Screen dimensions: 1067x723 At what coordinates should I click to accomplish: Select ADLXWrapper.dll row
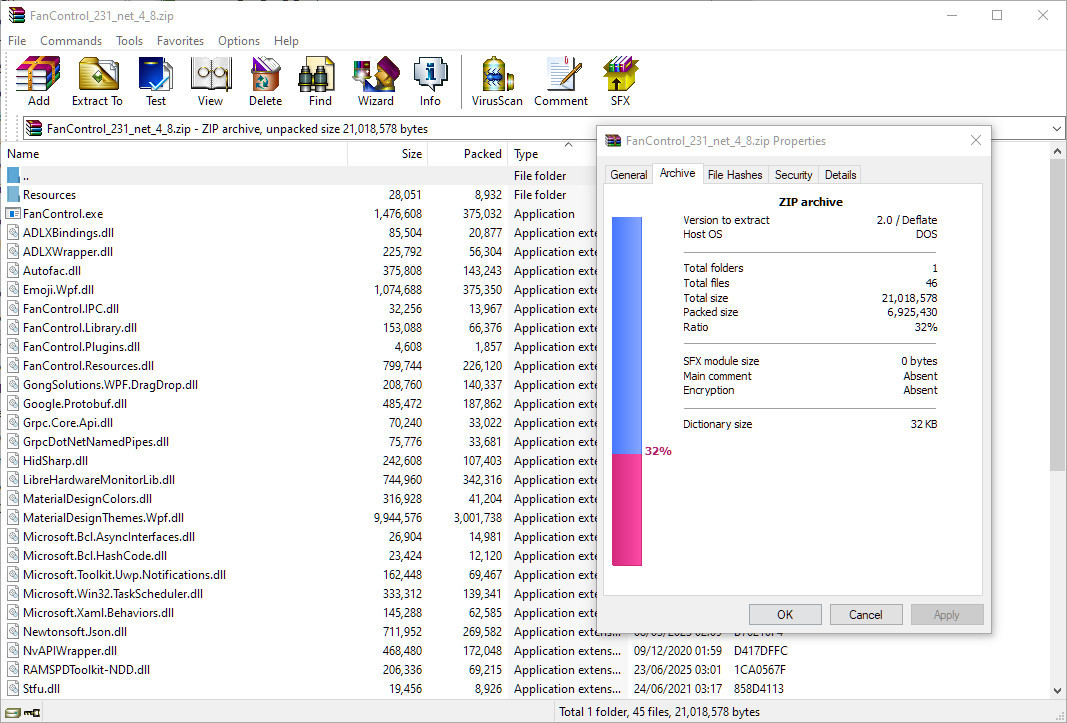(x=300, y=252)
